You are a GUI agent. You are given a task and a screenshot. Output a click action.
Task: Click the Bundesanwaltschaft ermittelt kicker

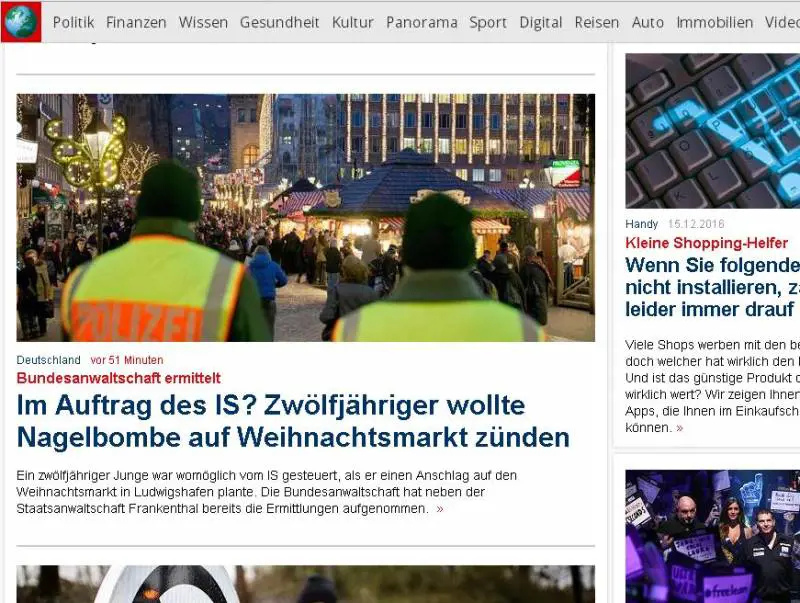118,378
